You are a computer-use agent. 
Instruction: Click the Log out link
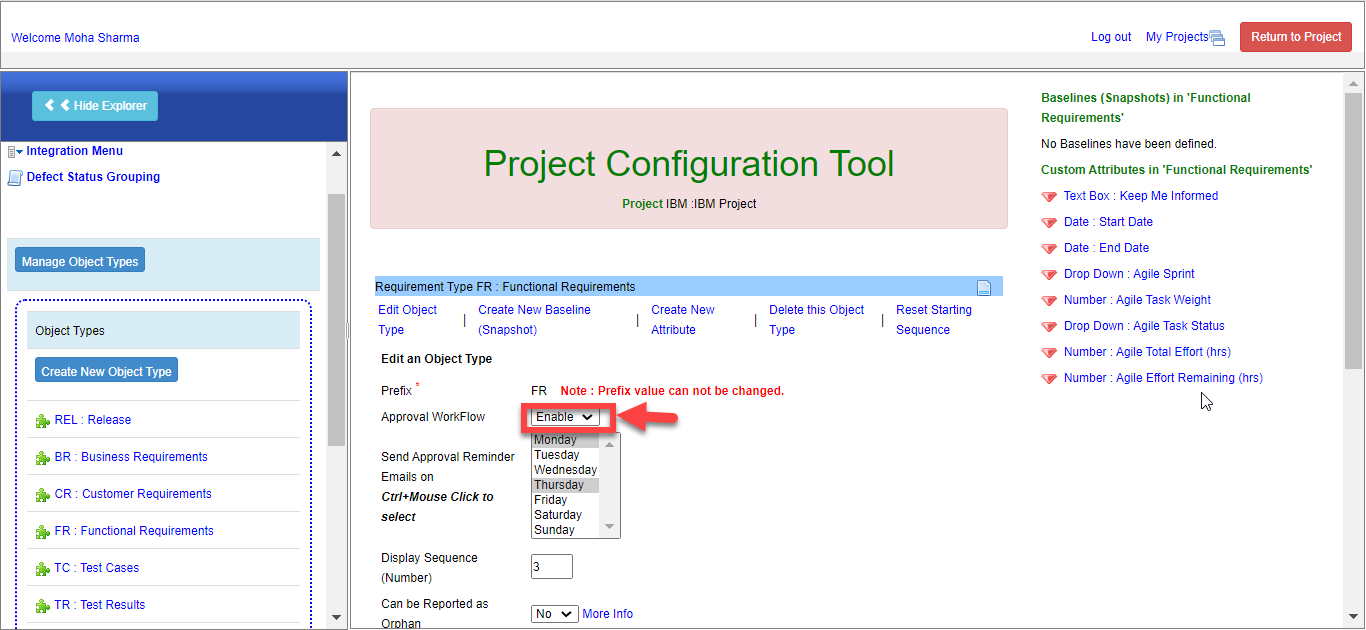point(1111,37)
